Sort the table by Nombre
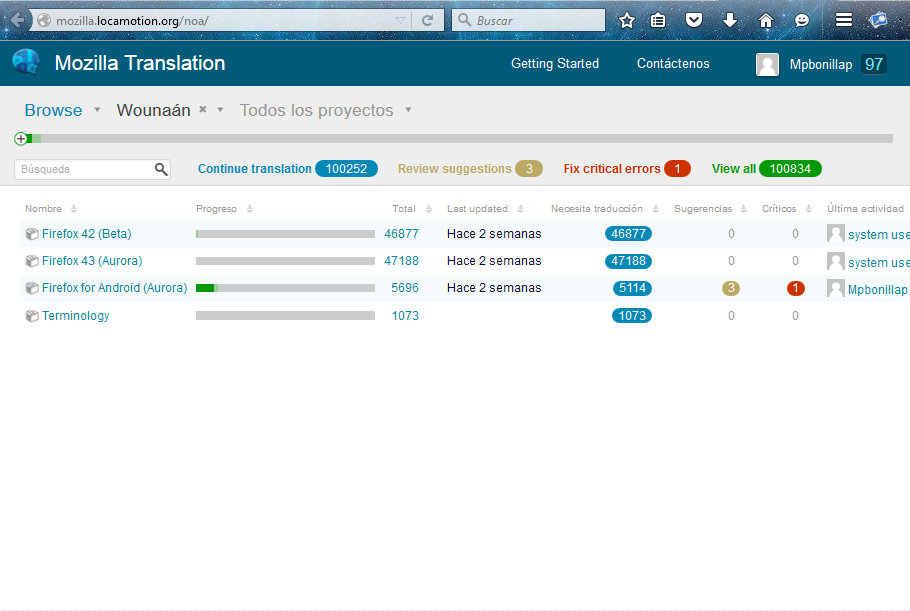 pyautogui.click(x=50, y=209)
